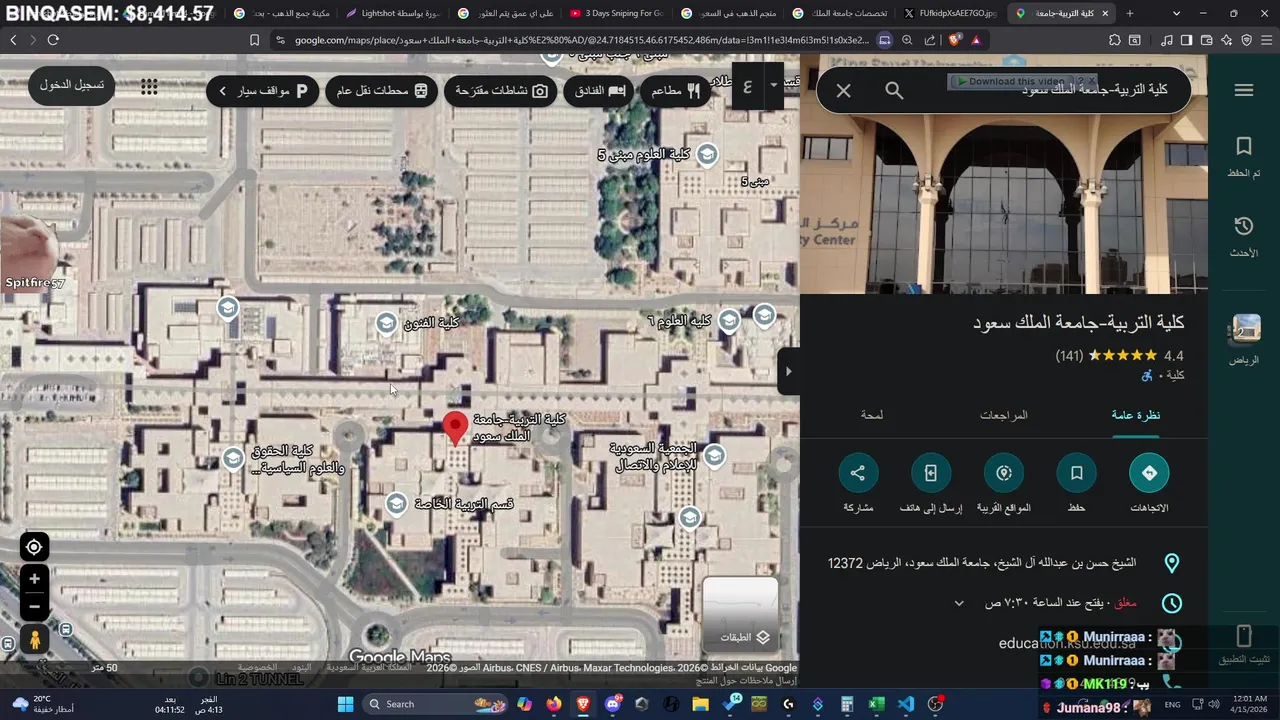The height and width of the screenshot is (720, 1280).
Task: Click the Windows Start button
Action: pos(345,704)
